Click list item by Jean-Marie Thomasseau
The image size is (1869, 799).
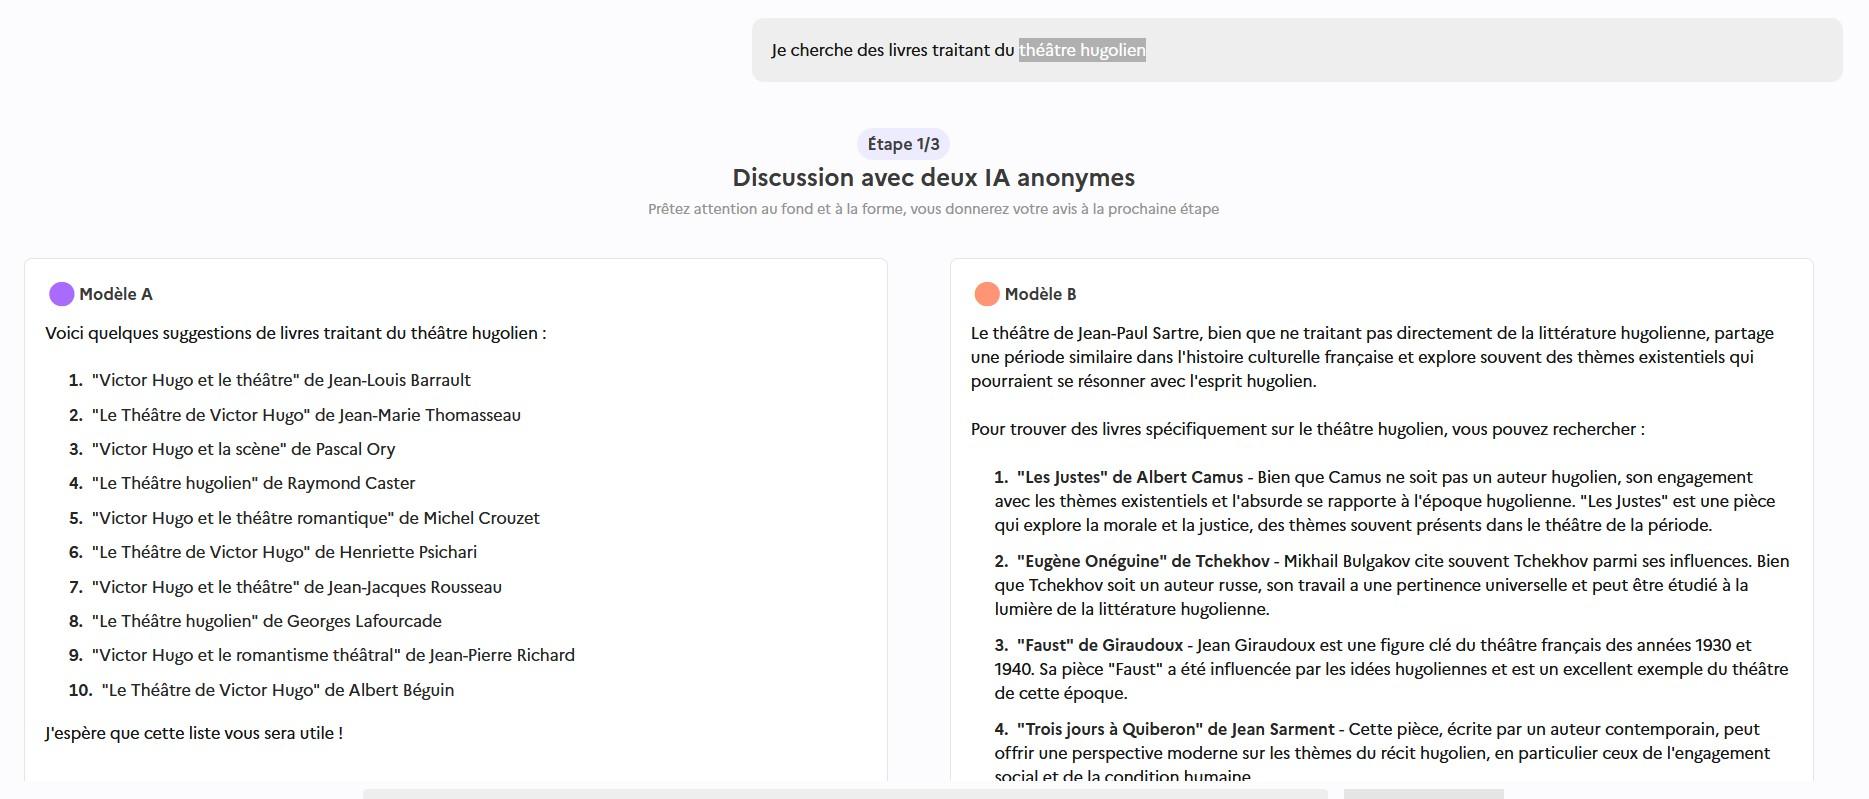click(x=306, y=415)
